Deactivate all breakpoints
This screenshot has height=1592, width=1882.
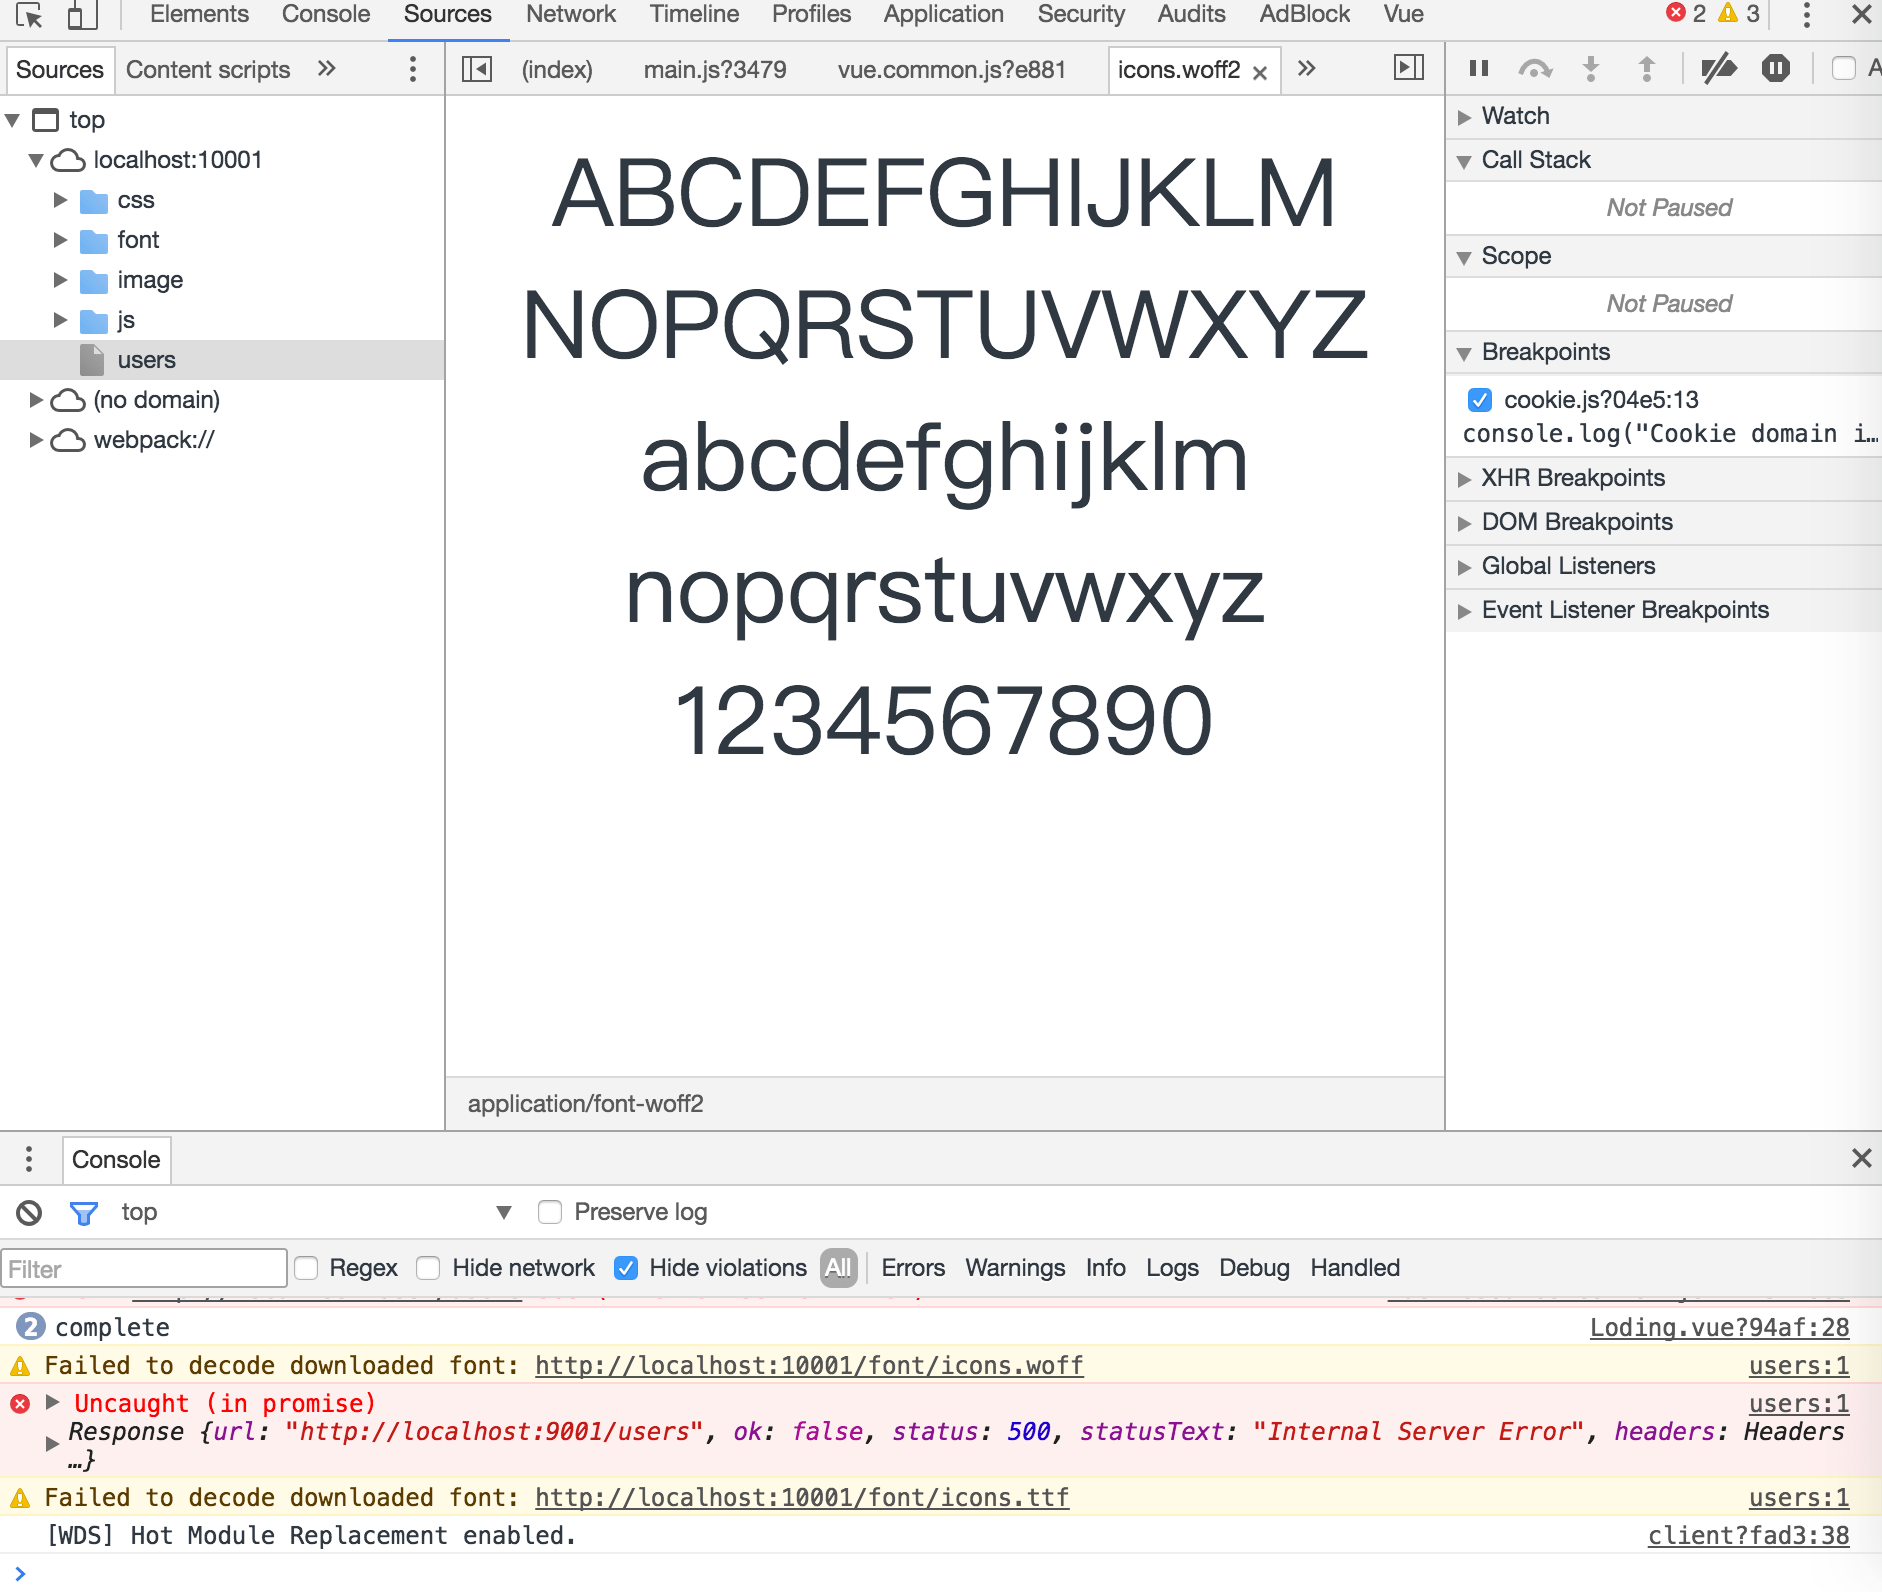click(1719, 68)
